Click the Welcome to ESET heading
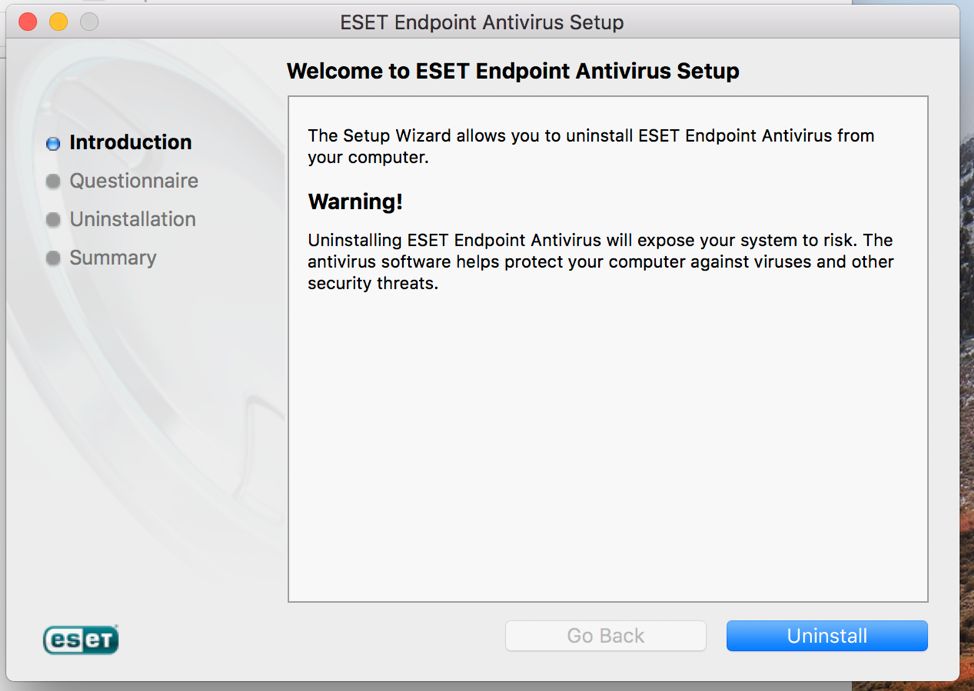 [x=513, y=72]
